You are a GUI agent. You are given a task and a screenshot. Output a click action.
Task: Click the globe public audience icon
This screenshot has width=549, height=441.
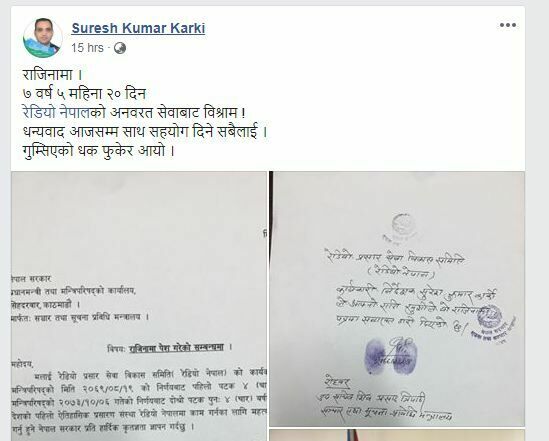pyautogui.click(x=120, y=48)
